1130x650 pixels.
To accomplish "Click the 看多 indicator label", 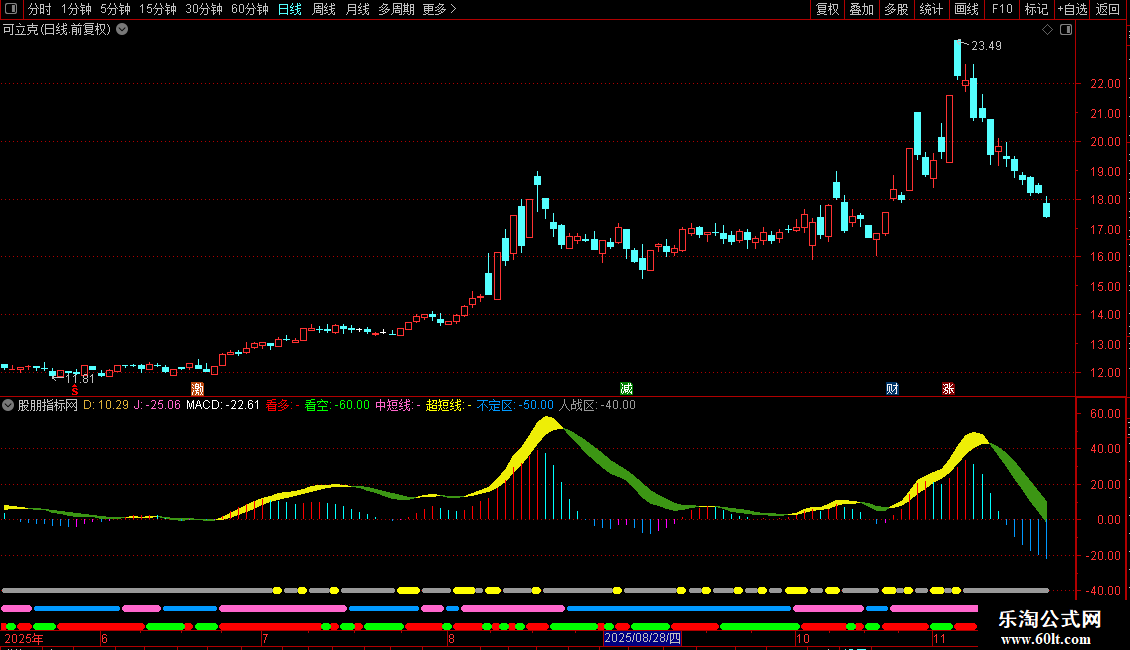I will (x=282, y=406).
